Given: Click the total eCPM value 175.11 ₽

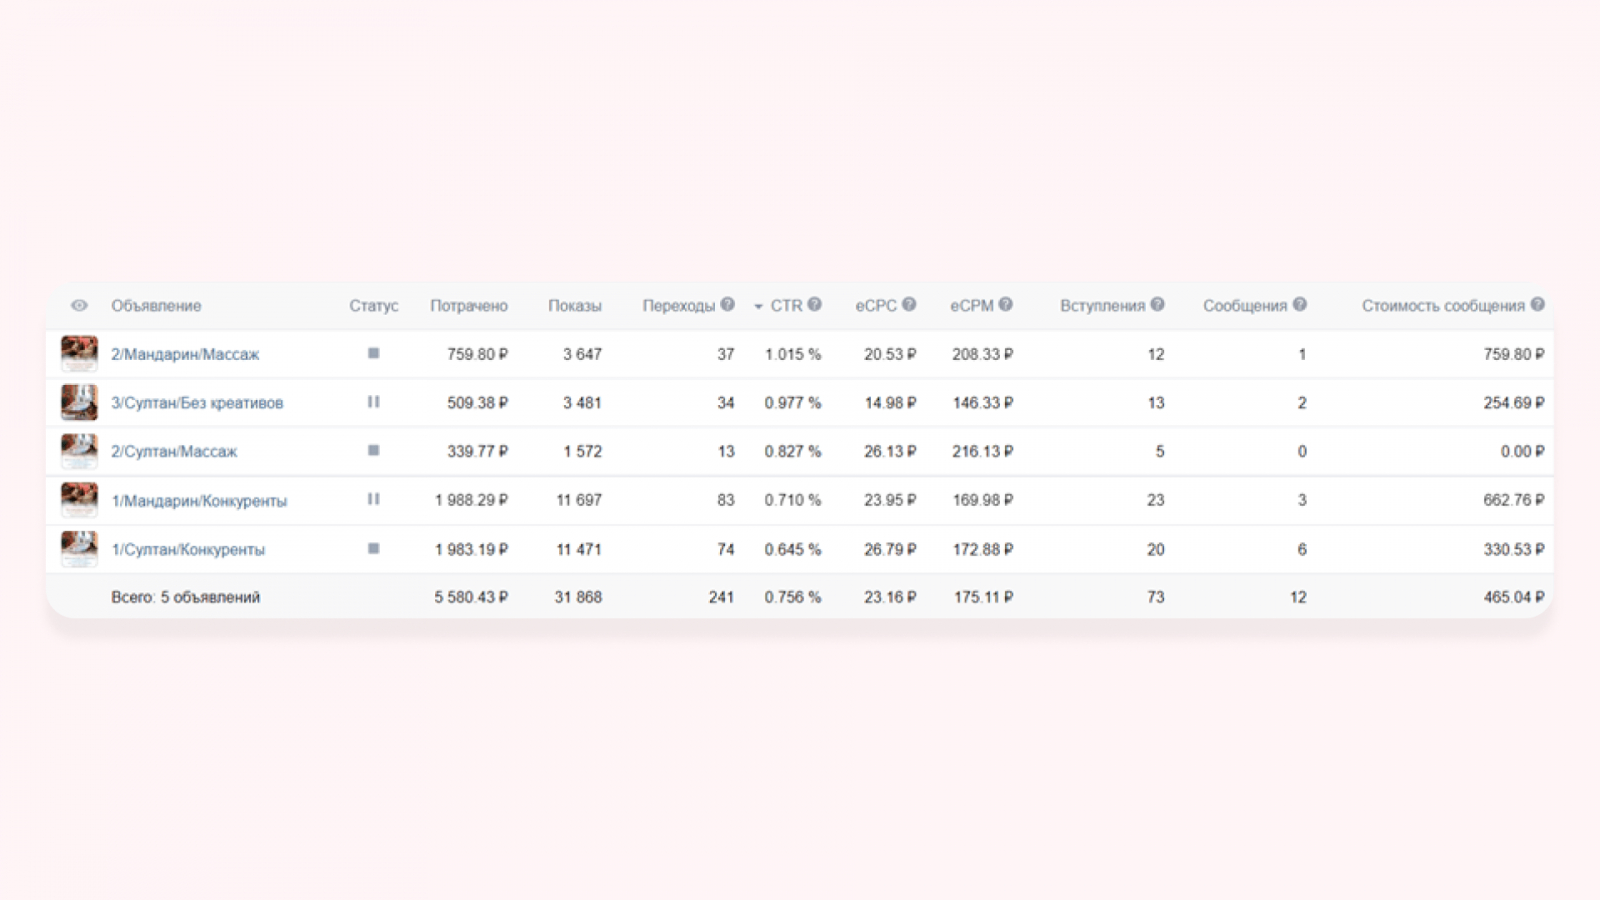Looking at the screenshot, I should coord(983,598).
